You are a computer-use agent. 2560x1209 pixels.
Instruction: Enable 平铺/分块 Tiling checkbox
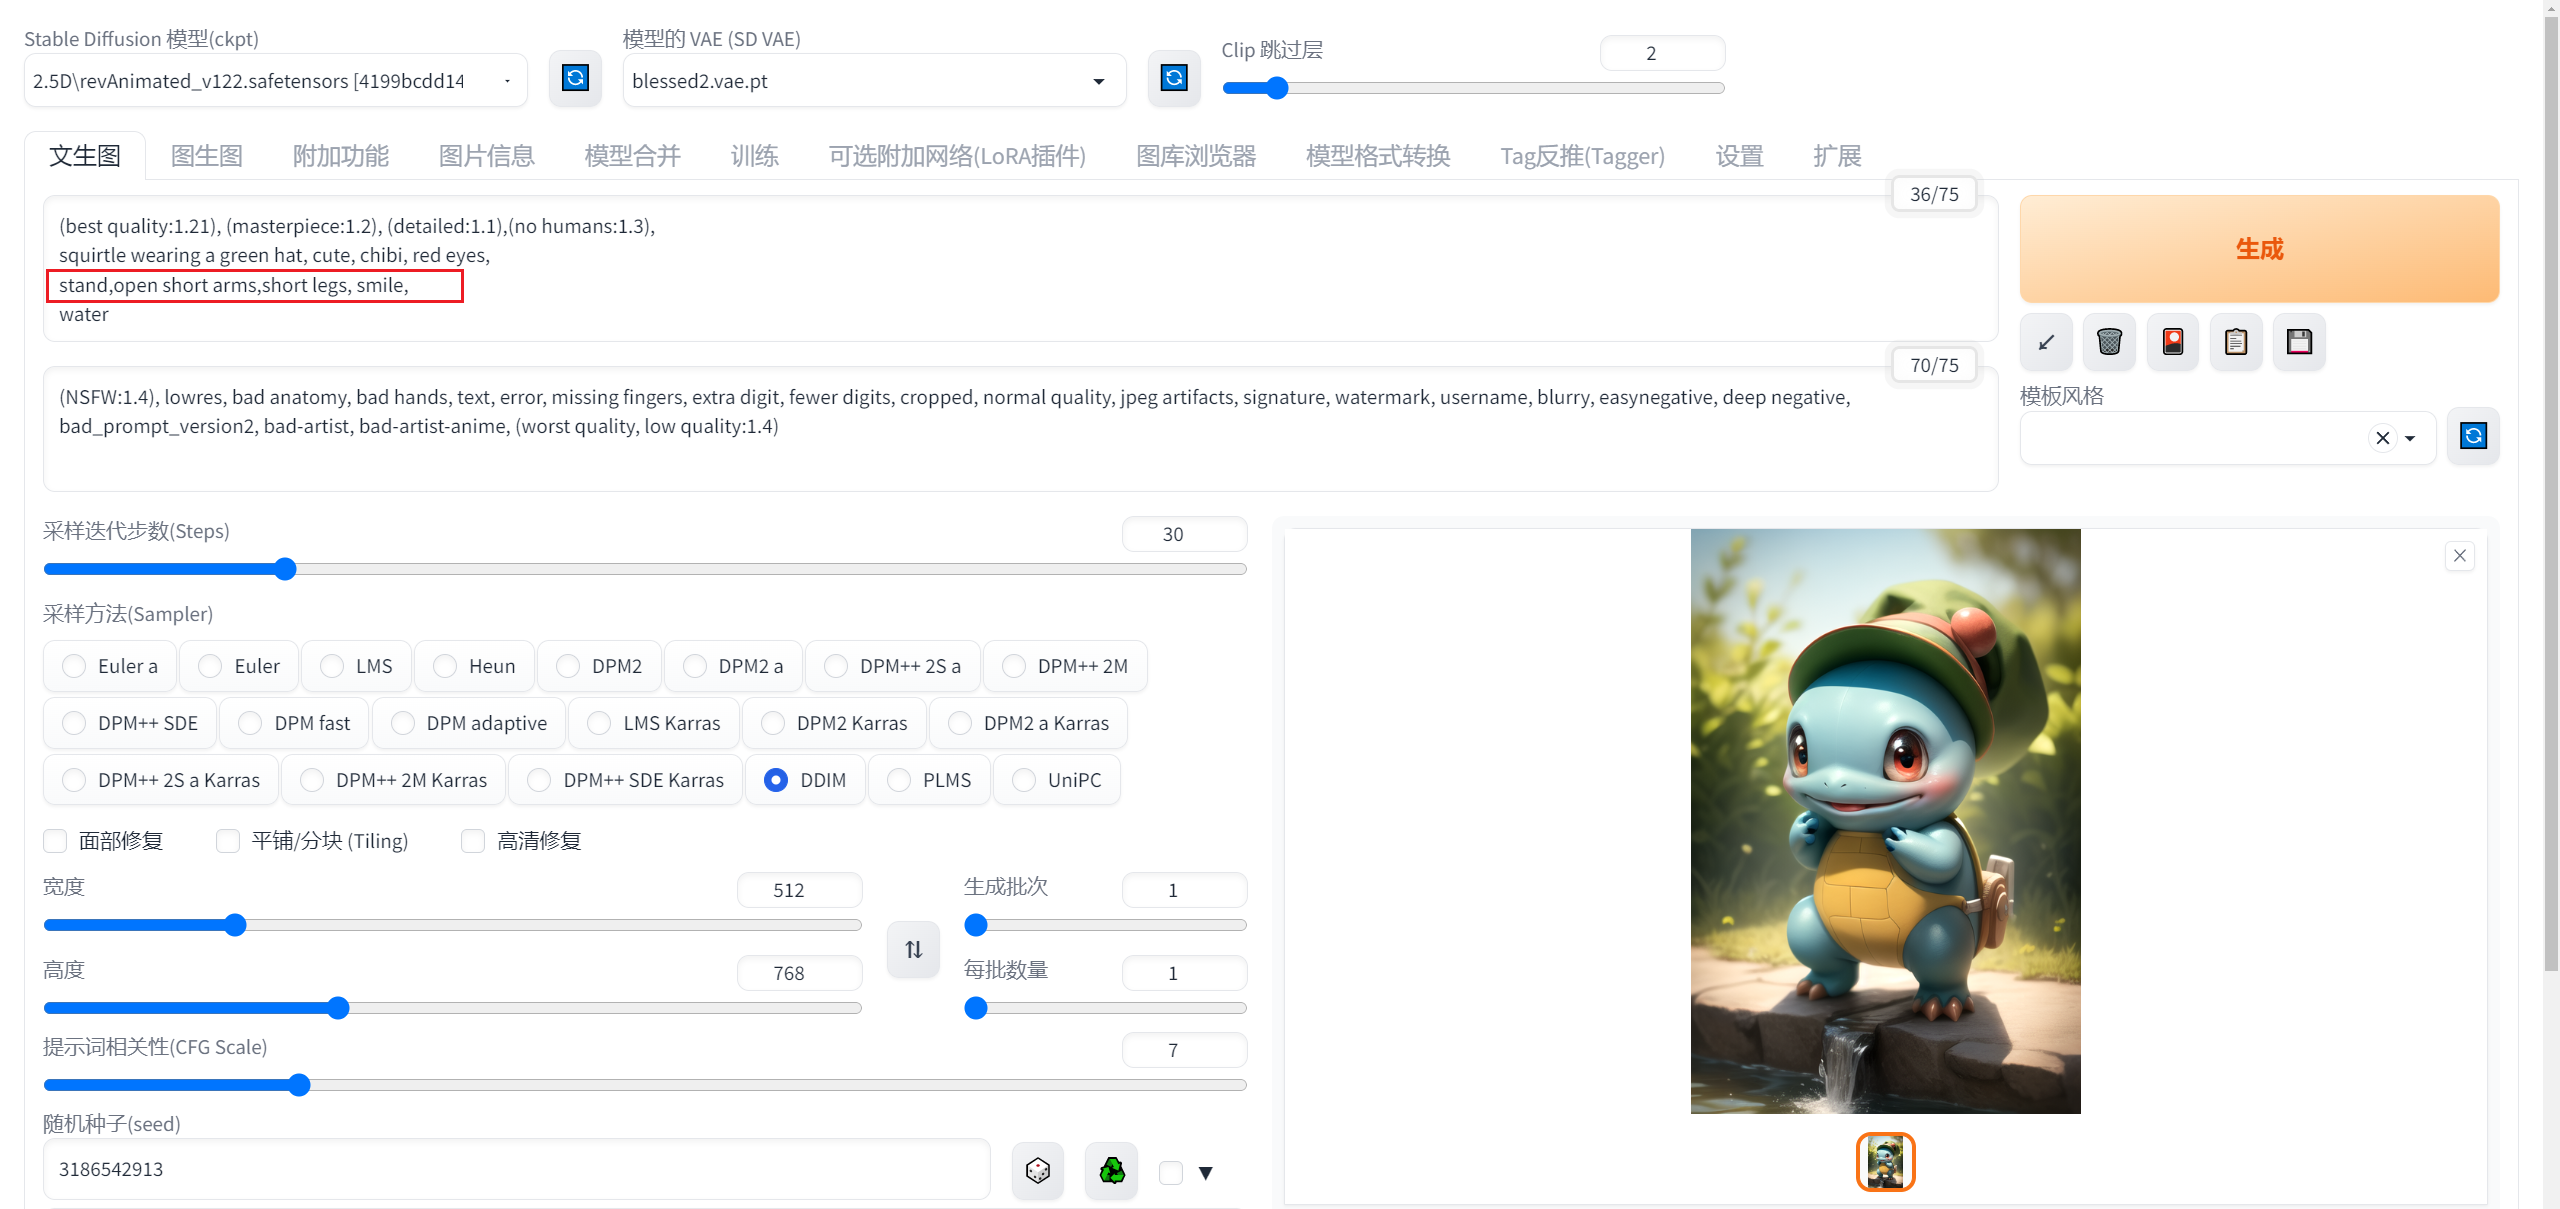coord(228,841)
